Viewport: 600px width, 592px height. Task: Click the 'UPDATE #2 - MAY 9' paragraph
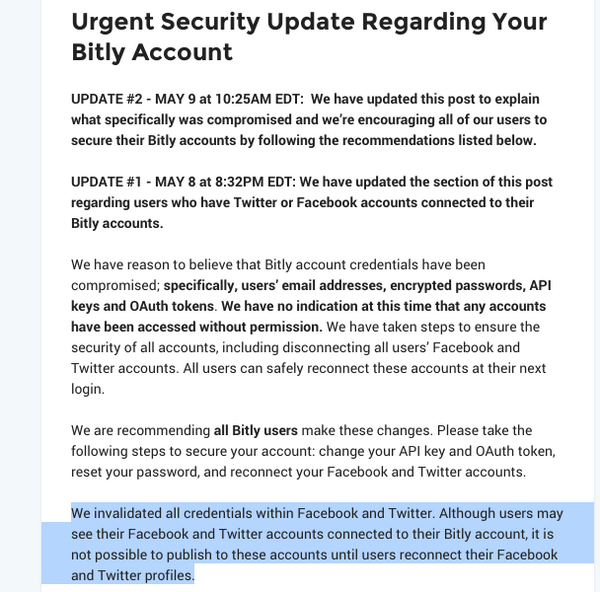309,120
